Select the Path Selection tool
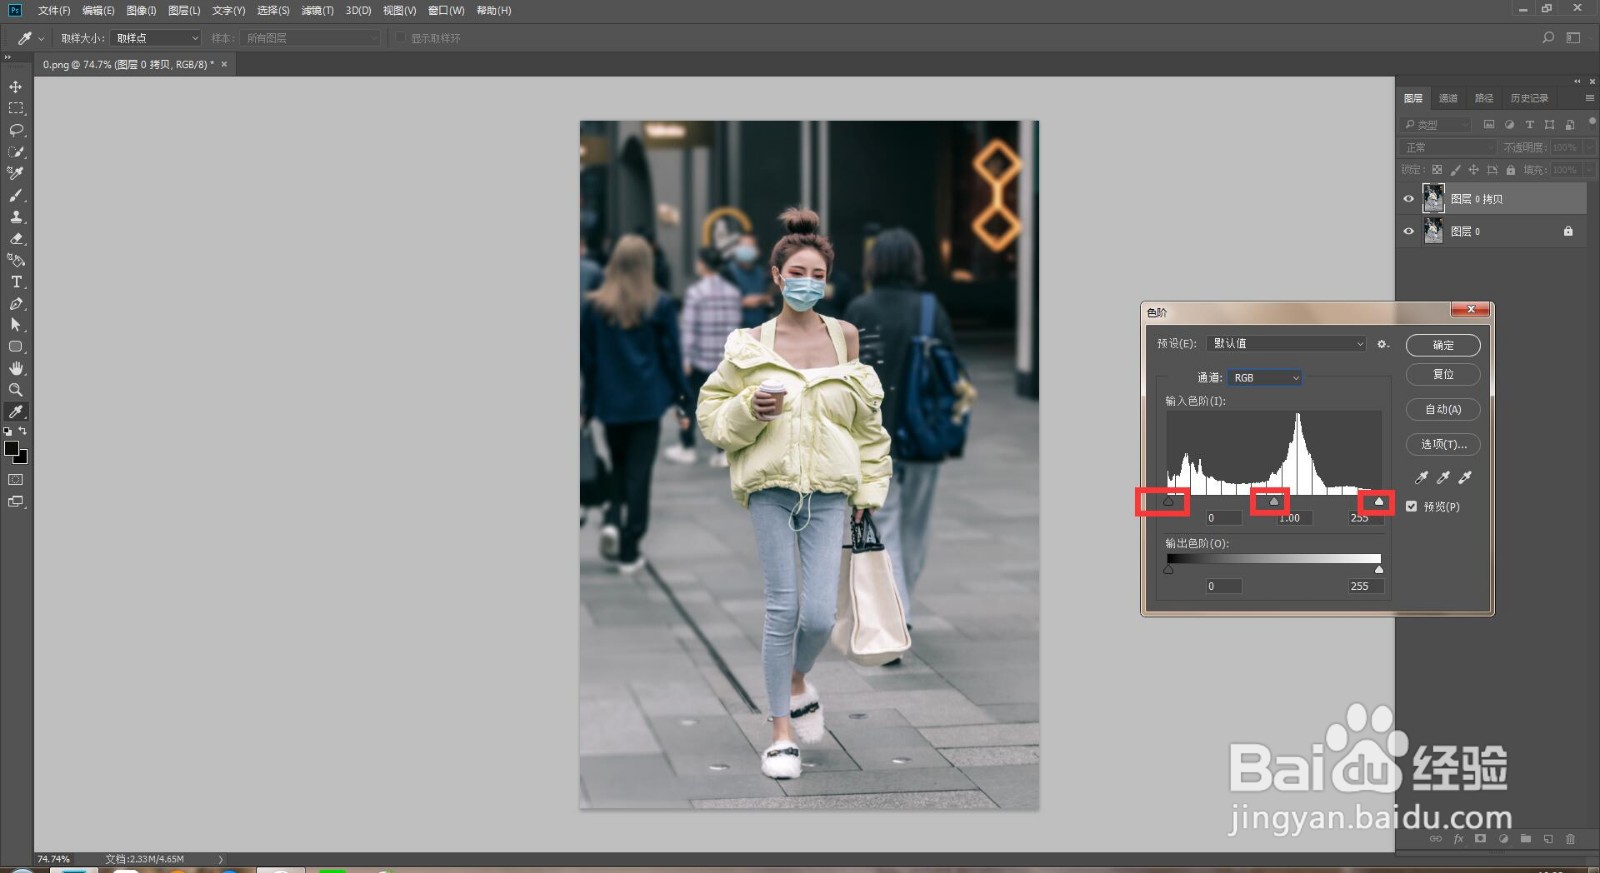 [16, 325]
